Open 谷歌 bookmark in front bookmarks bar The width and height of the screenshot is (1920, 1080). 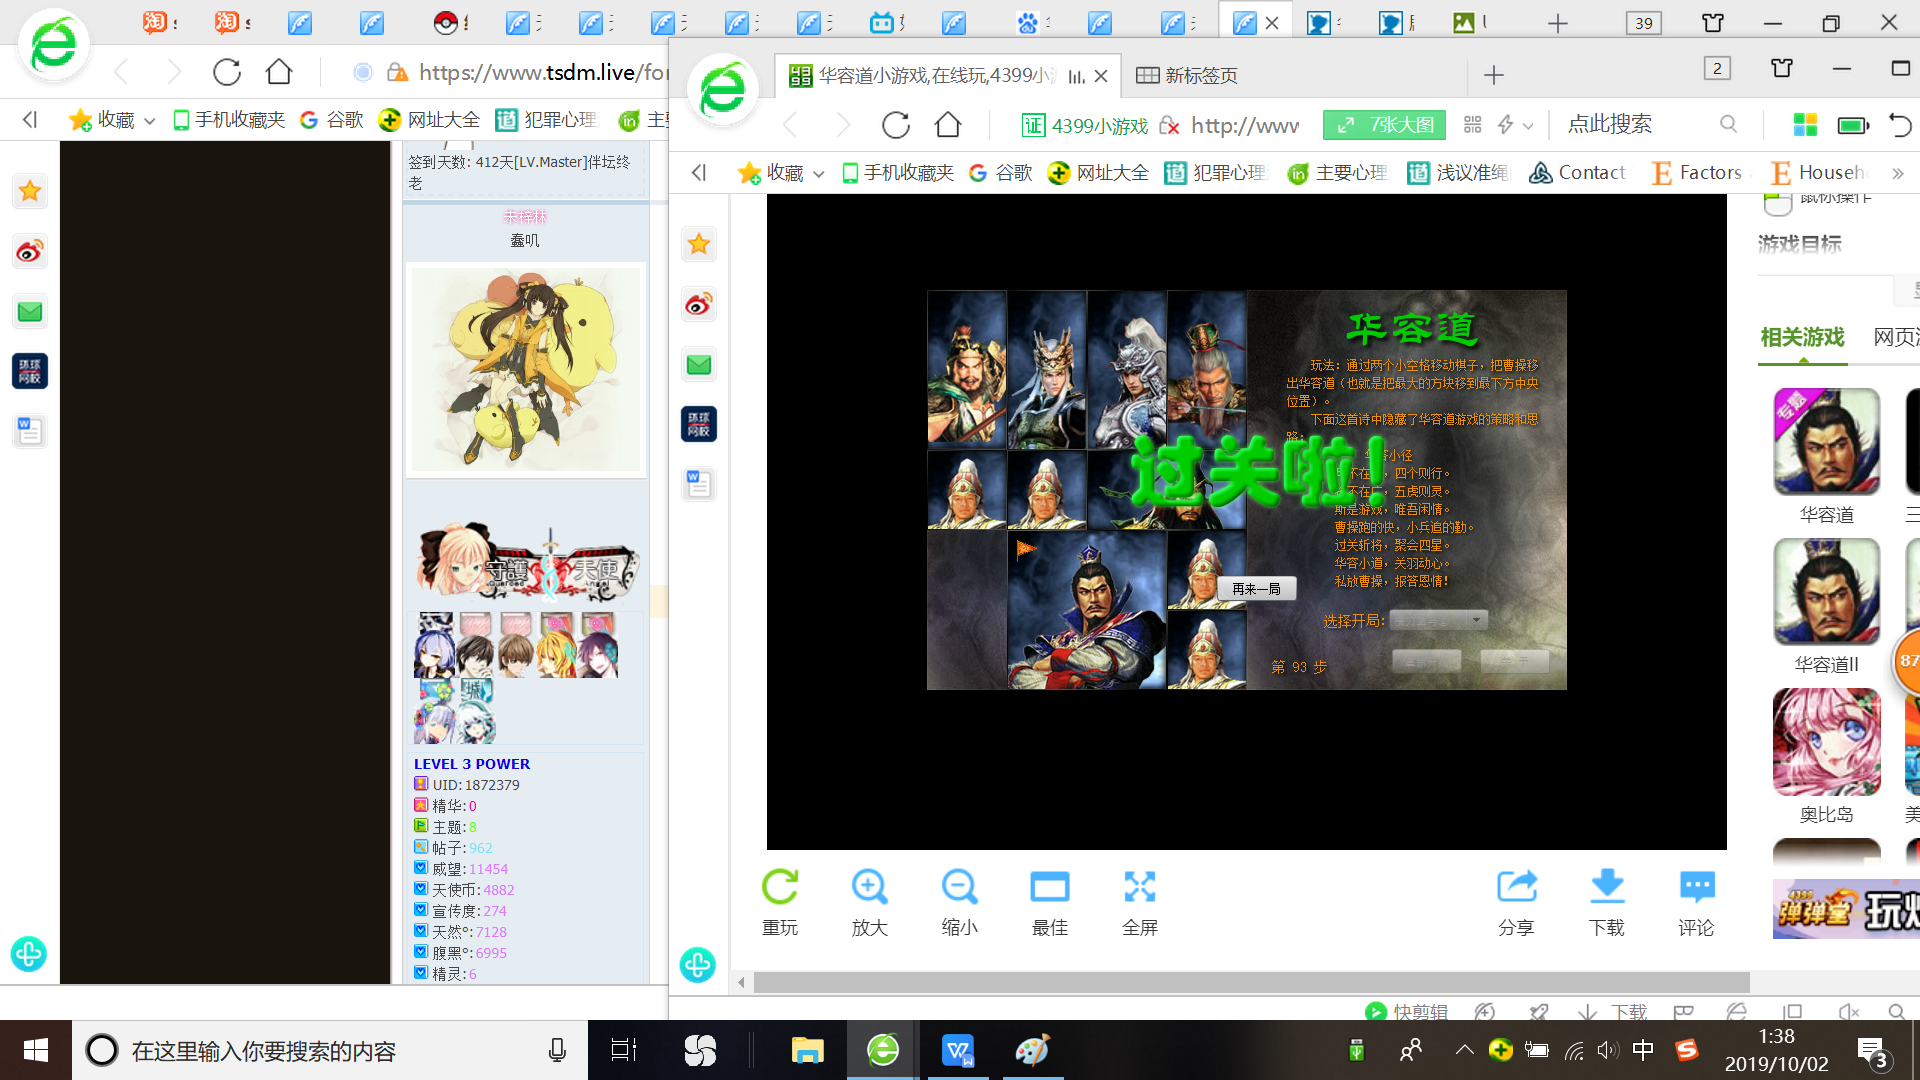[x=1000, y=173]
